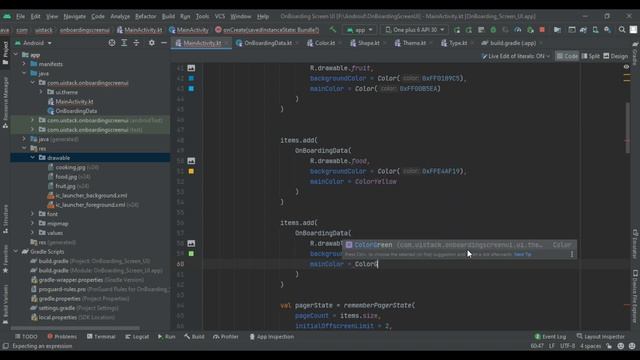
Task: Click Expand All in project tree
Action: [124, 43]
